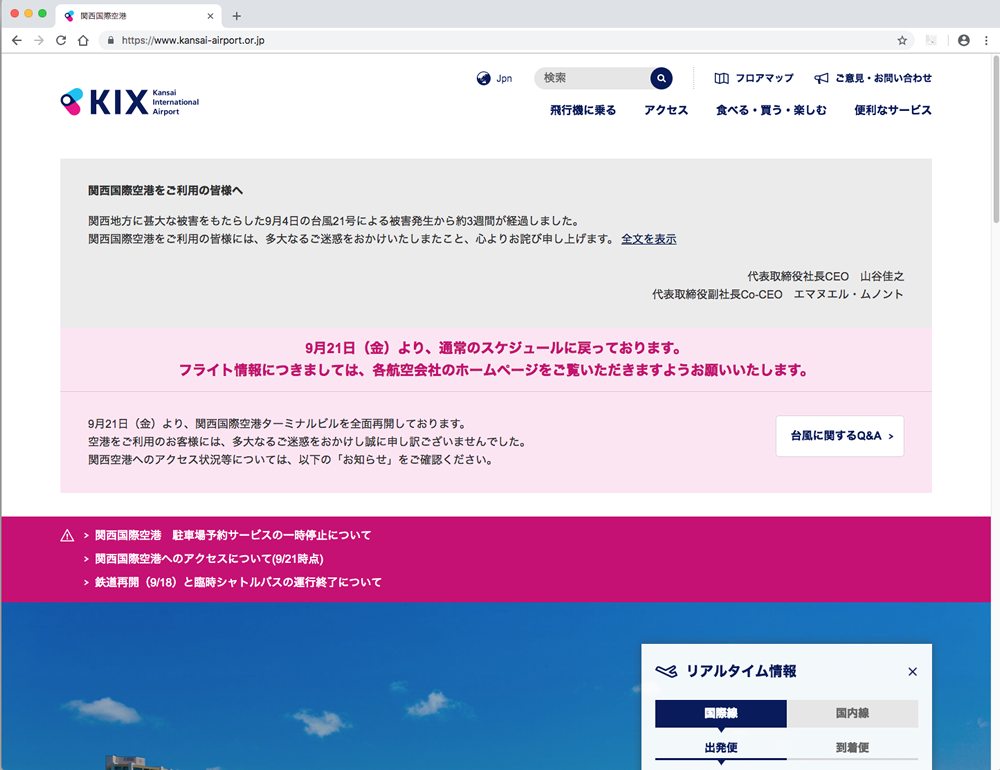Click the page vertical scrollbar

pyautogui.click(x=996, y=139)
